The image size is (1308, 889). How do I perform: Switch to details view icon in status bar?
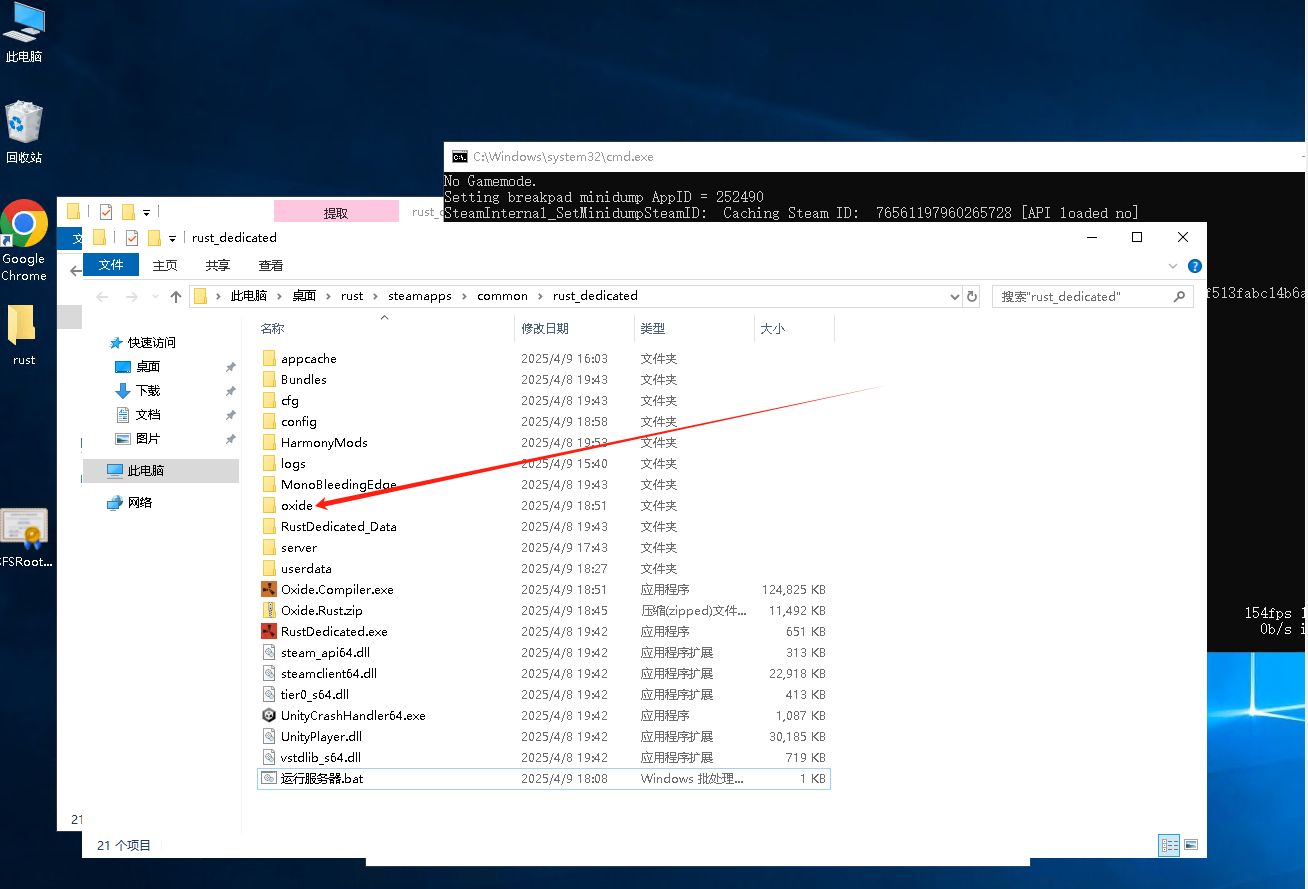(x=1169, y=845)
